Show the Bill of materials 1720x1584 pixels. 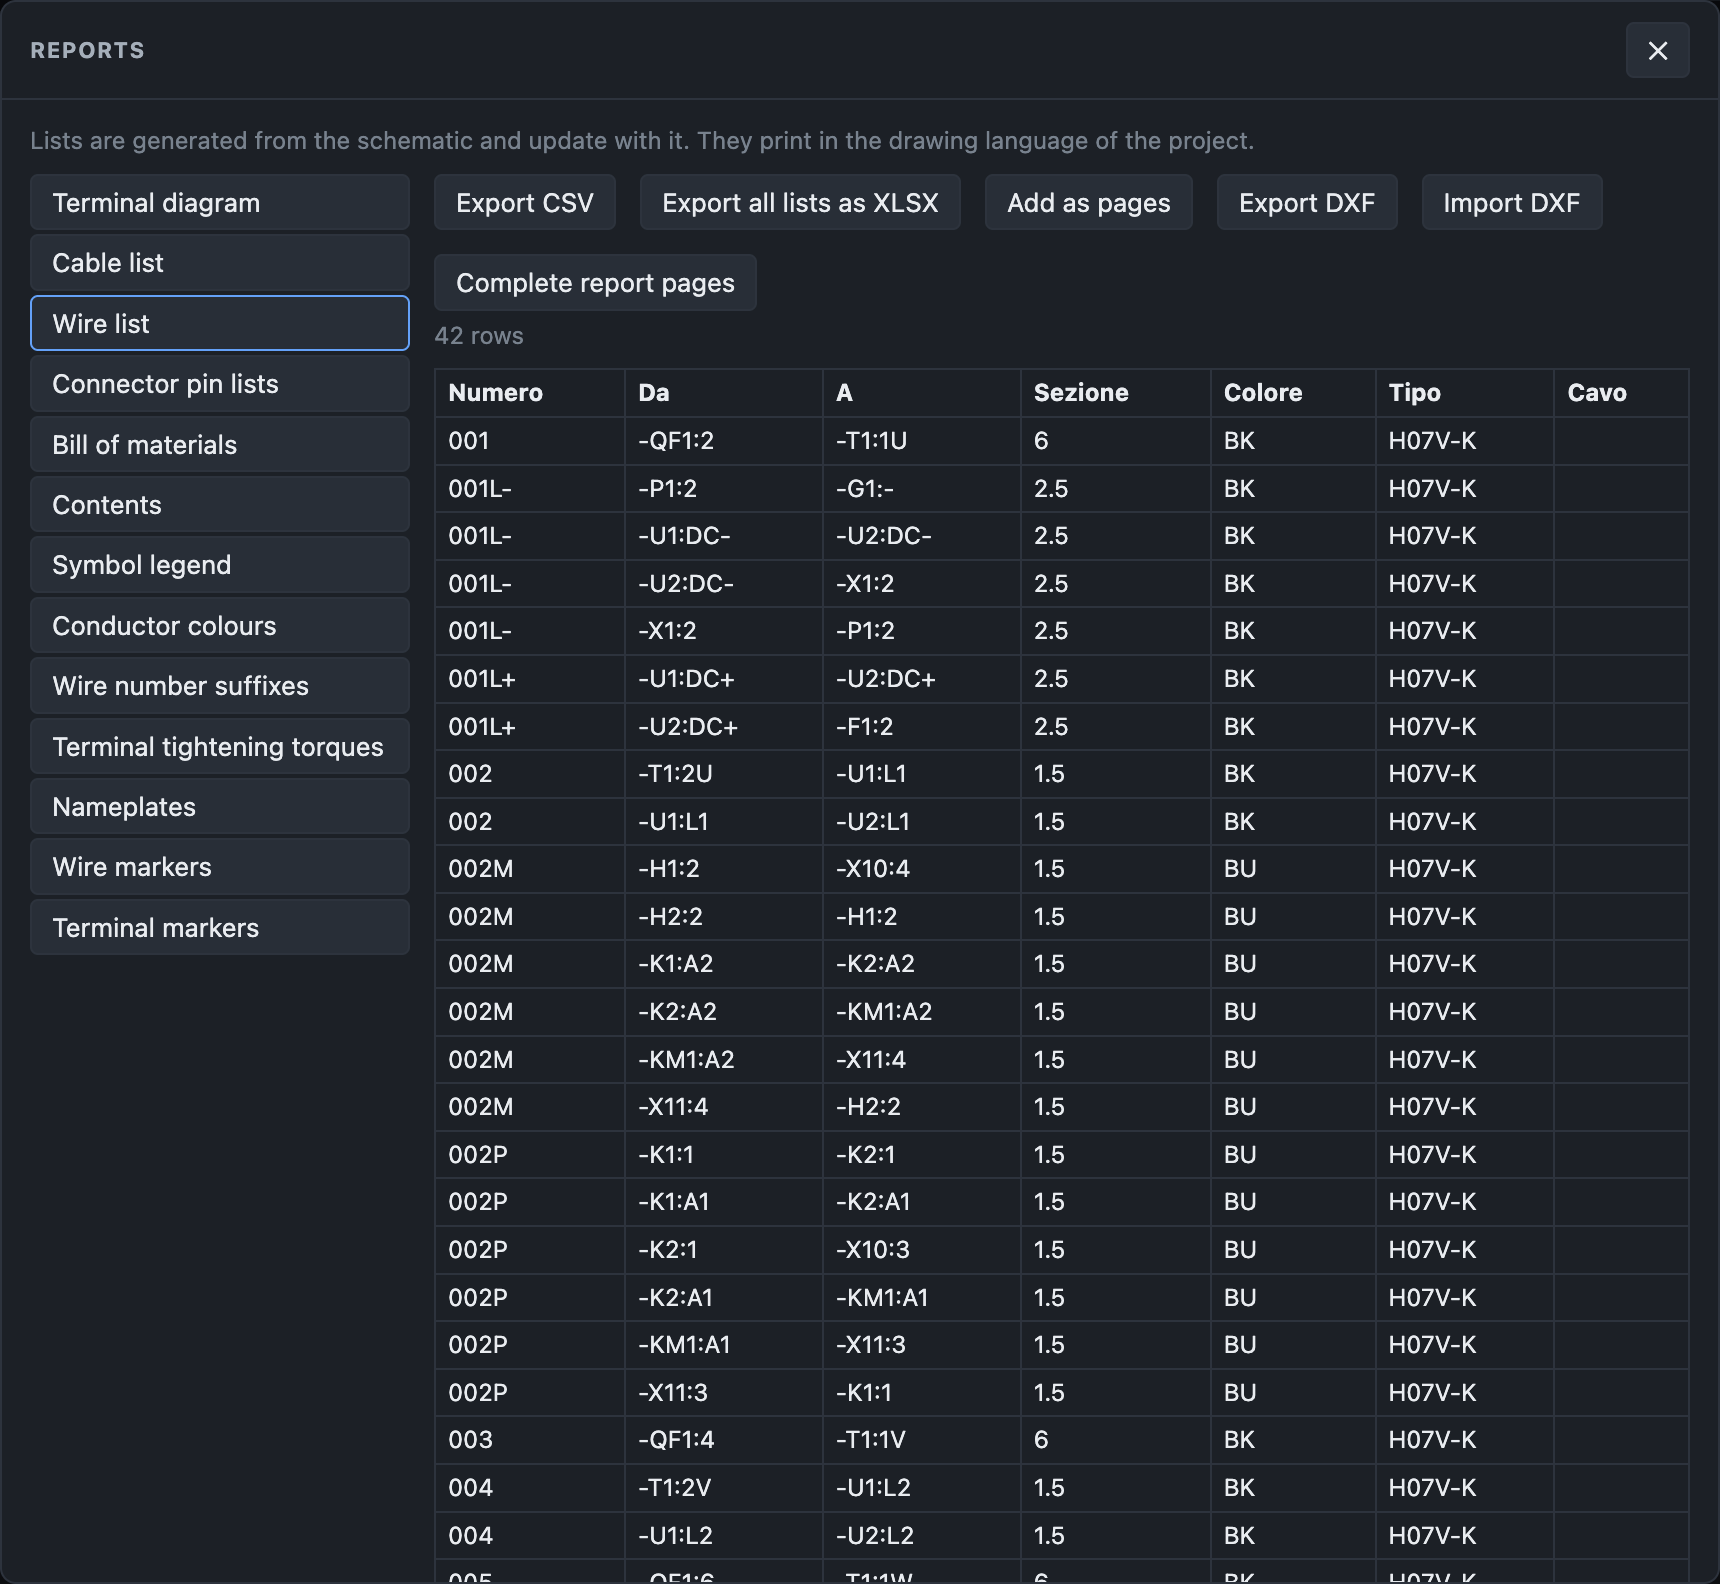coord(220,444)
